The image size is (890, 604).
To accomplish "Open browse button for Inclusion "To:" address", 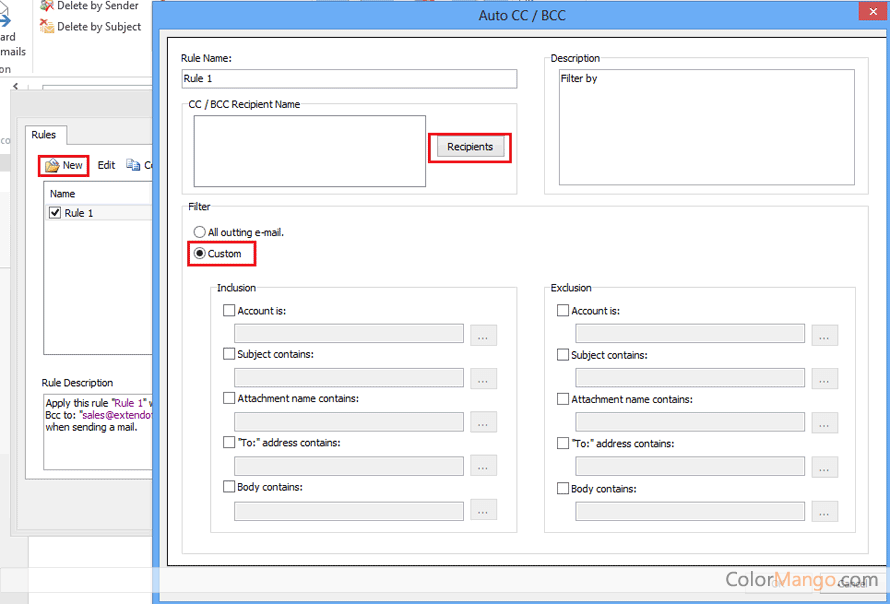I will click(483, 467).
